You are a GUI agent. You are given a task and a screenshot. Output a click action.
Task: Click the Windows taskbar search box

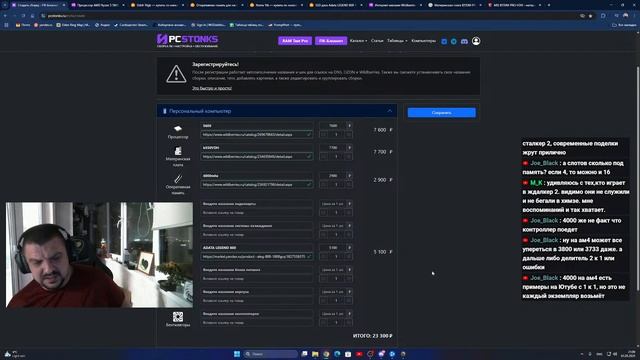(271, 354)
